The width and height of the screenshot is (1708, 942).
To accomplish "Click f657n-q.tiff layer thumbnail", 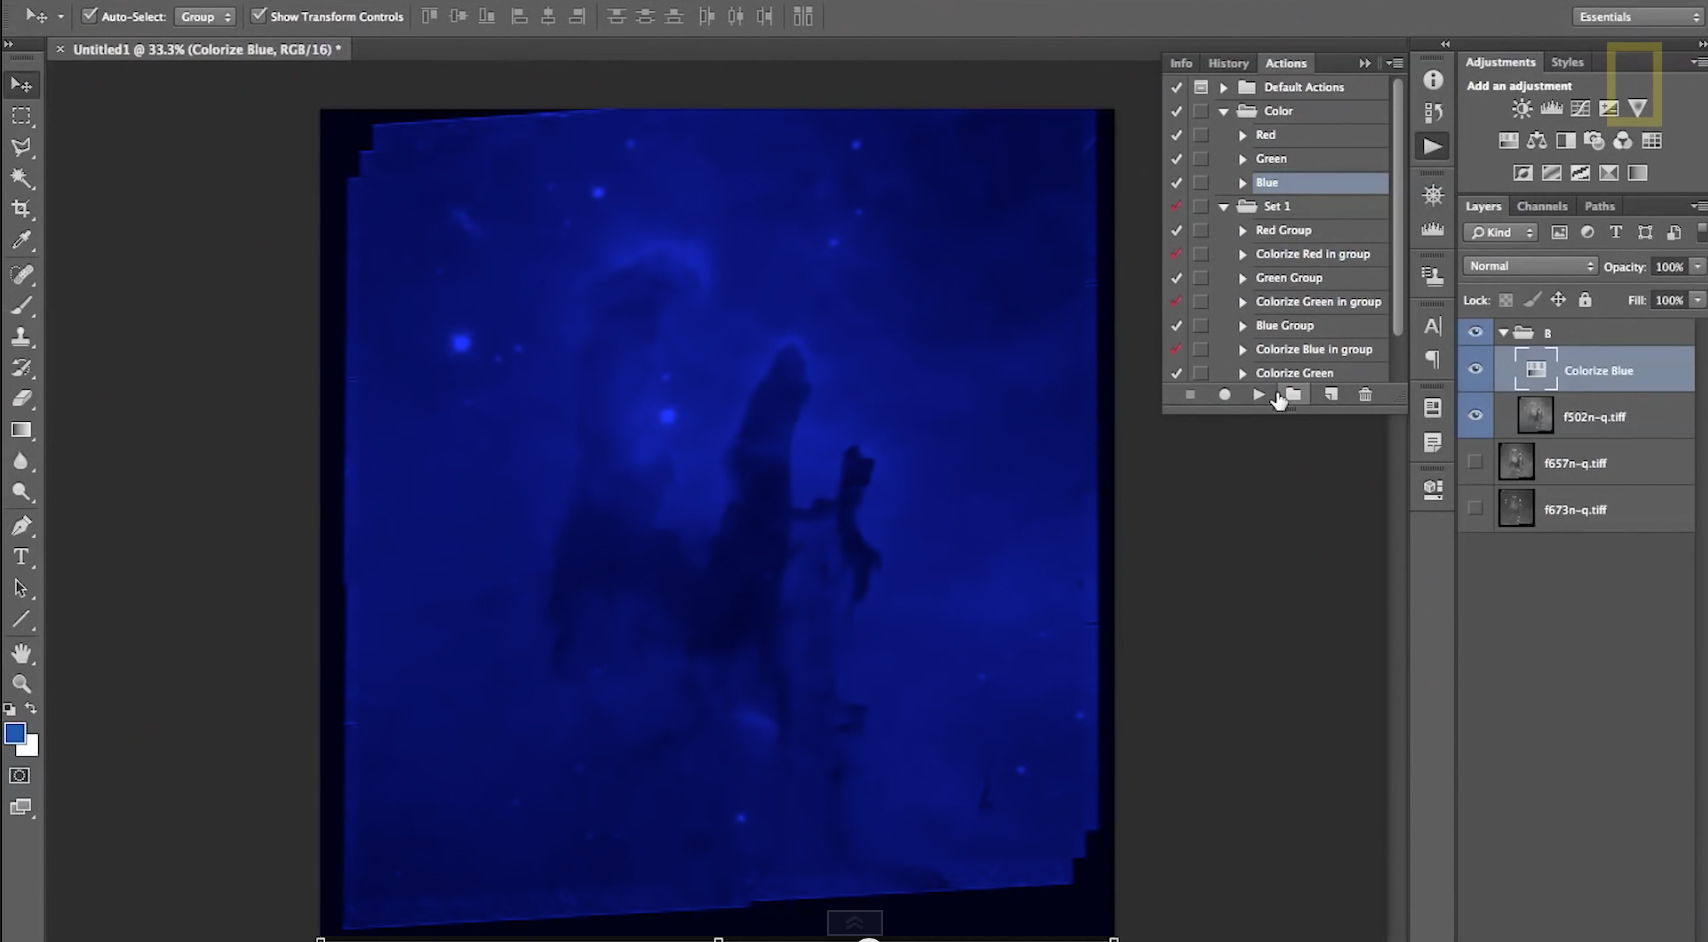I will click(1516, 462).
